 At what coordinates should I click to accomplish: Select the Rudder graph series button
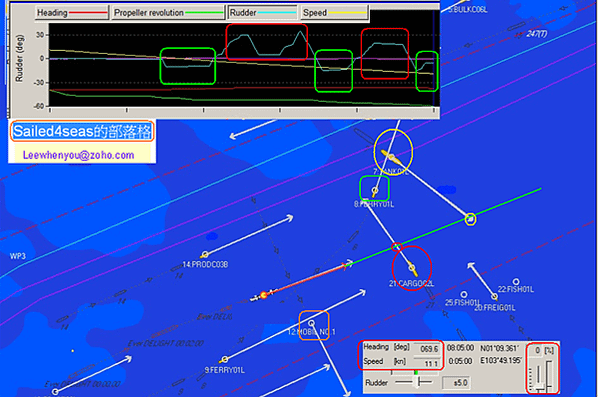pos(262,13)
